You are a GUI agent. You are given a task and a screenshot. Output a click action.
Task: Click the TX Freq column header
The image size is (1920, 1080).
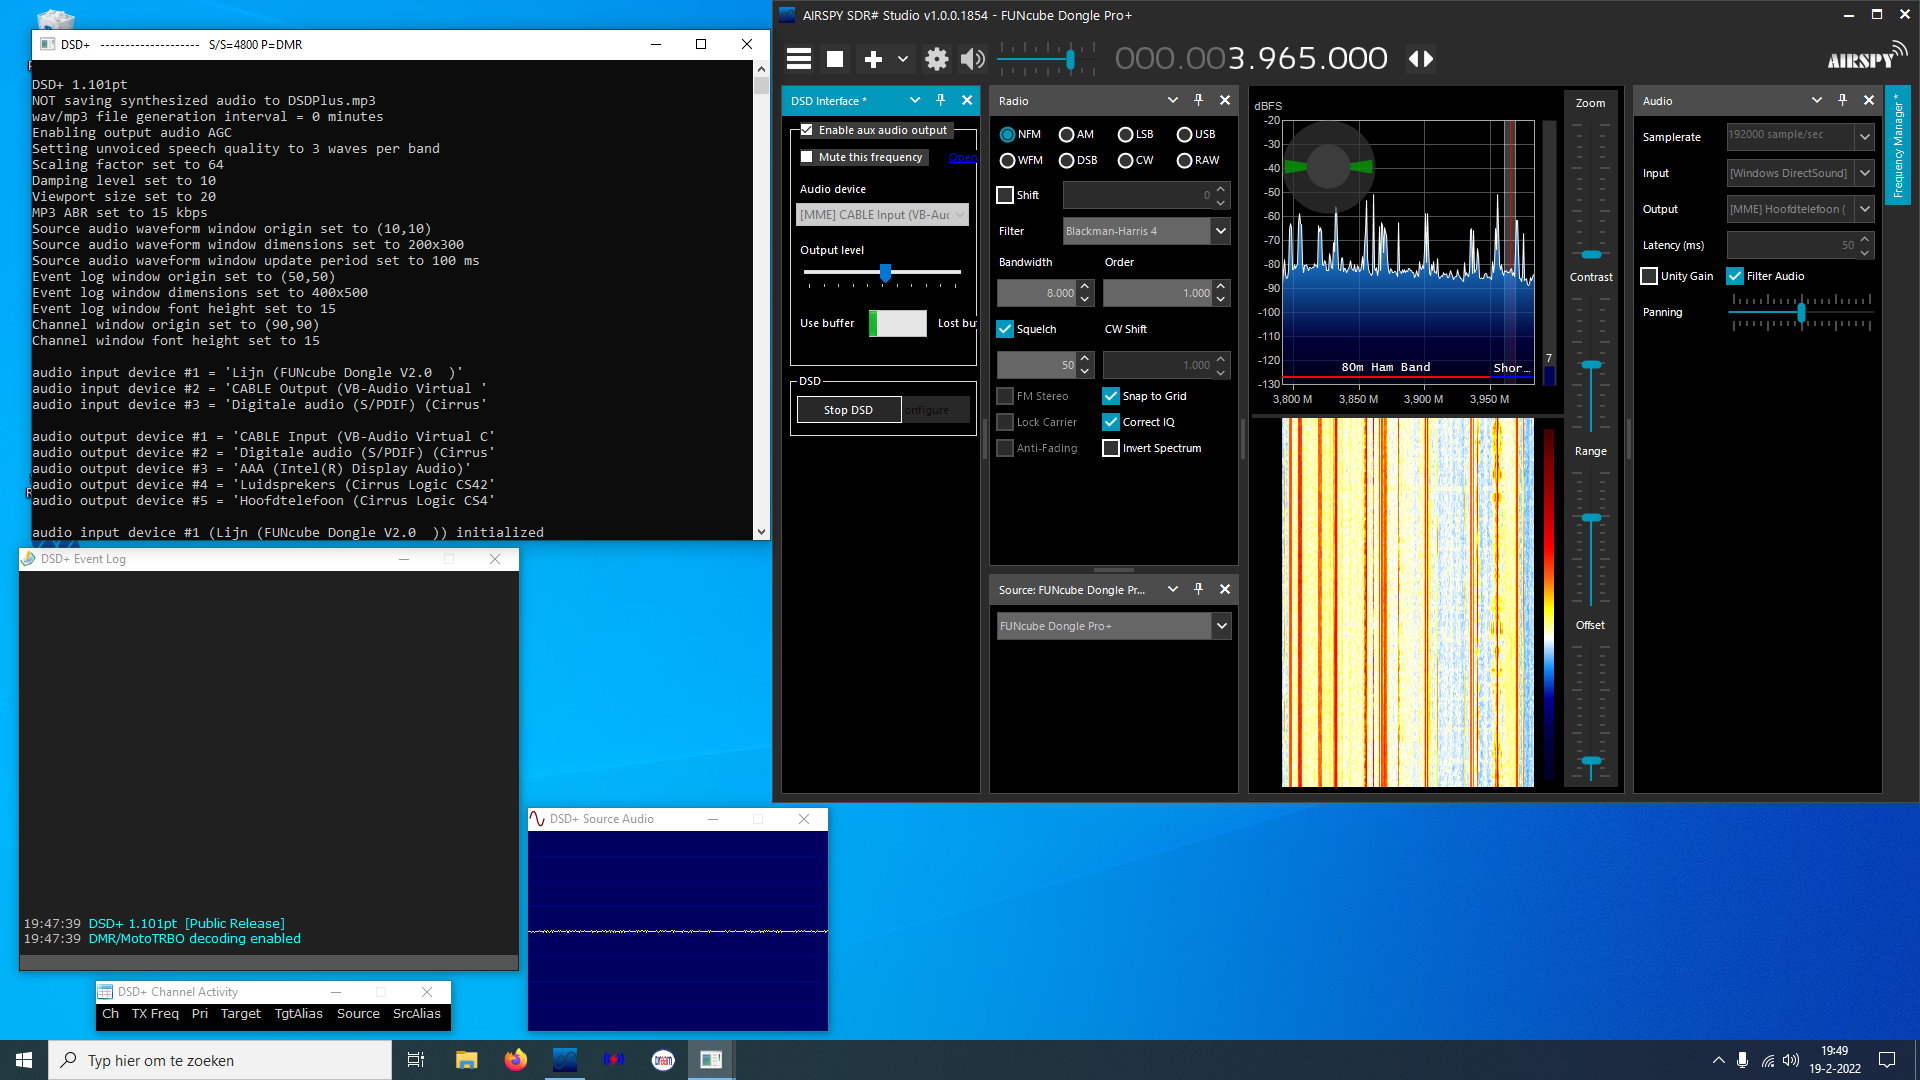click(155, 1014)
